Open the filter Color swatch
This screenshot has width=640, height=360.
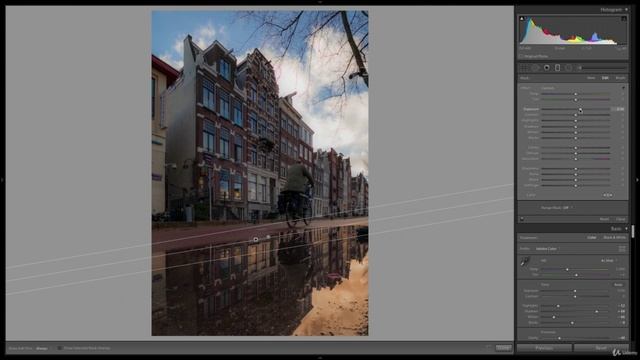tap(608, 195)
